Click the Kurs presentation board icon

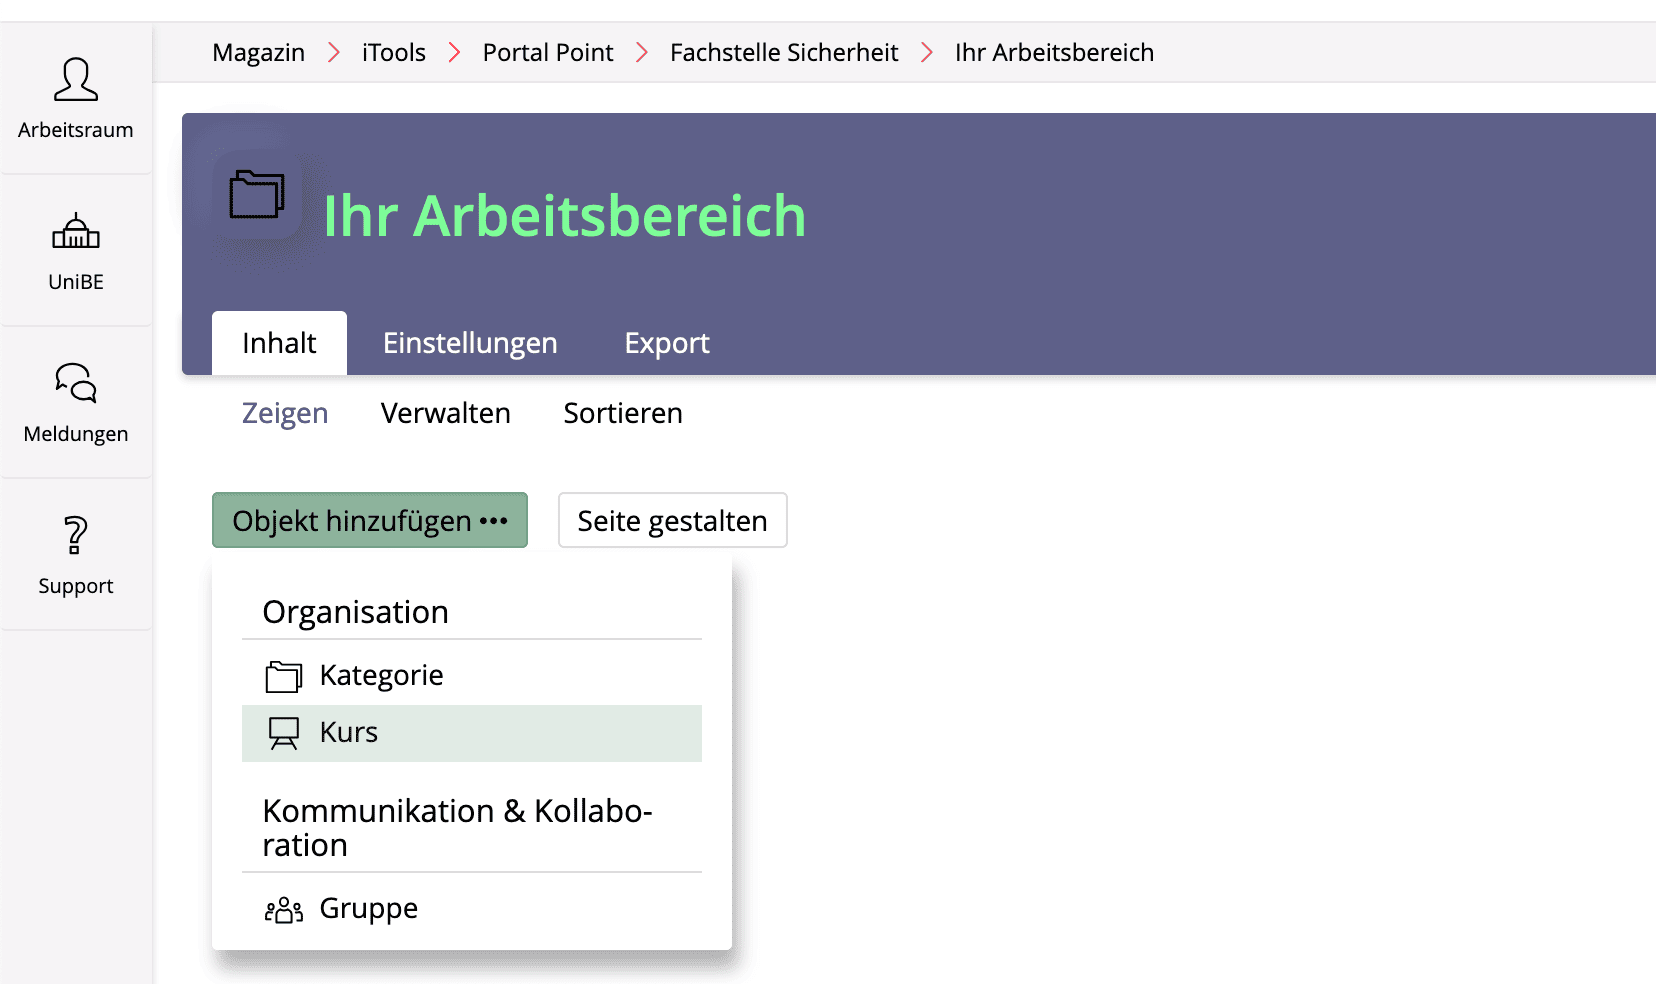284,733
